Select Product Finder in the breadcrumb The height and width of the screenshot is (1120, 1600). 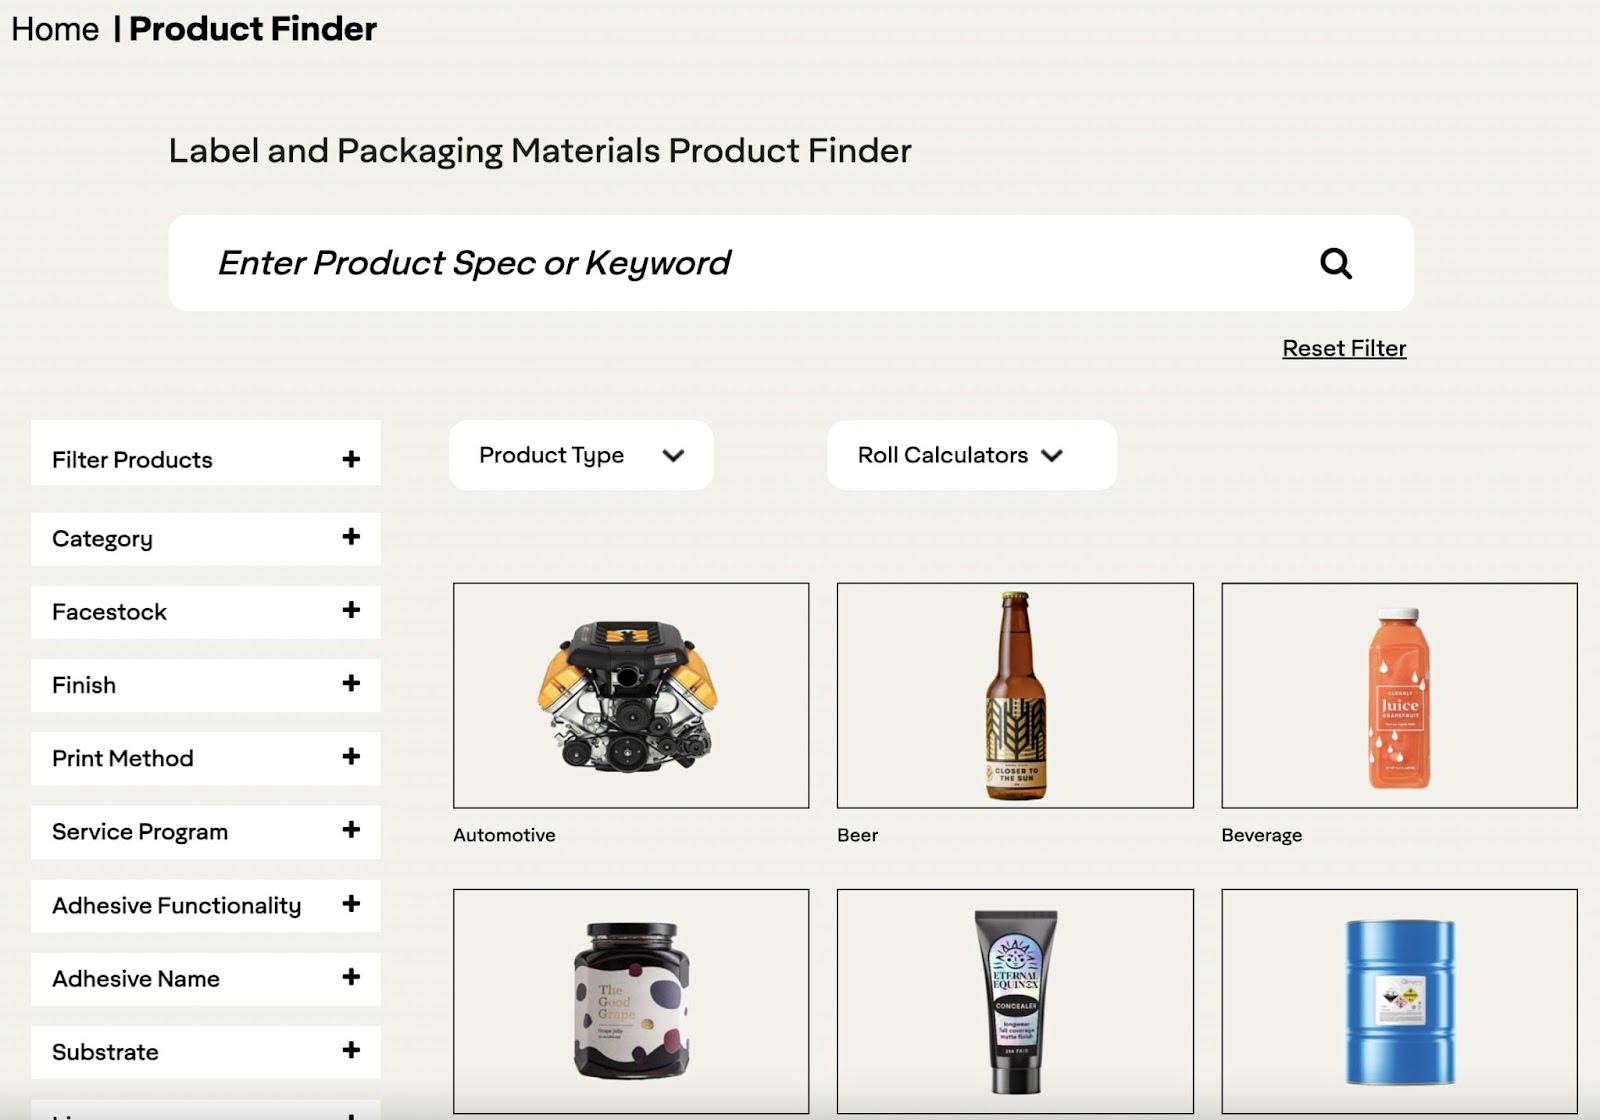coord(253,28)
